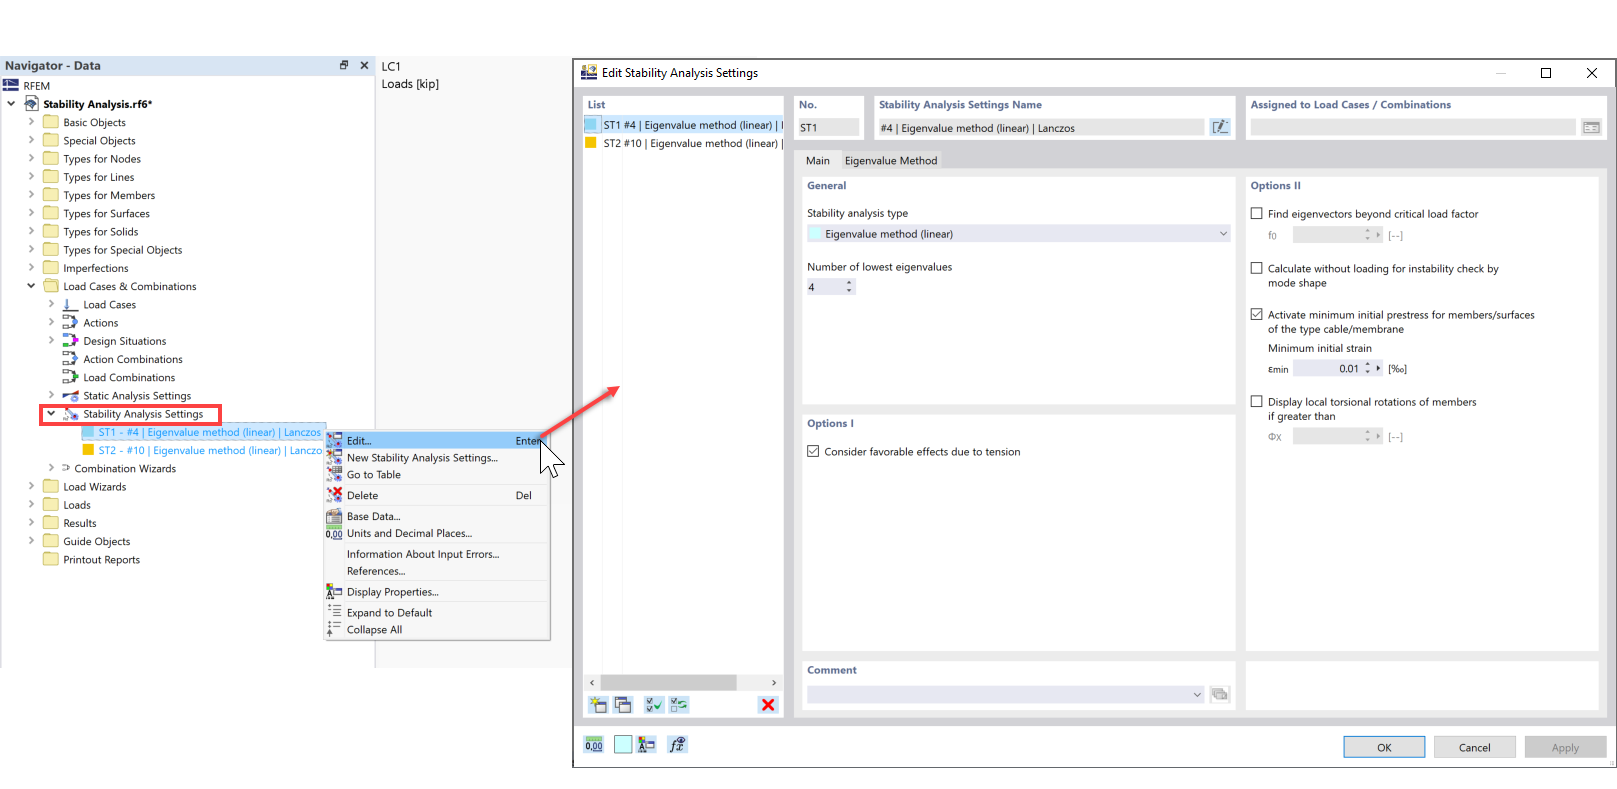1617x789 pixels.
Task: Increase the number of lowest eigenvalues stepper
Action: 849,283
